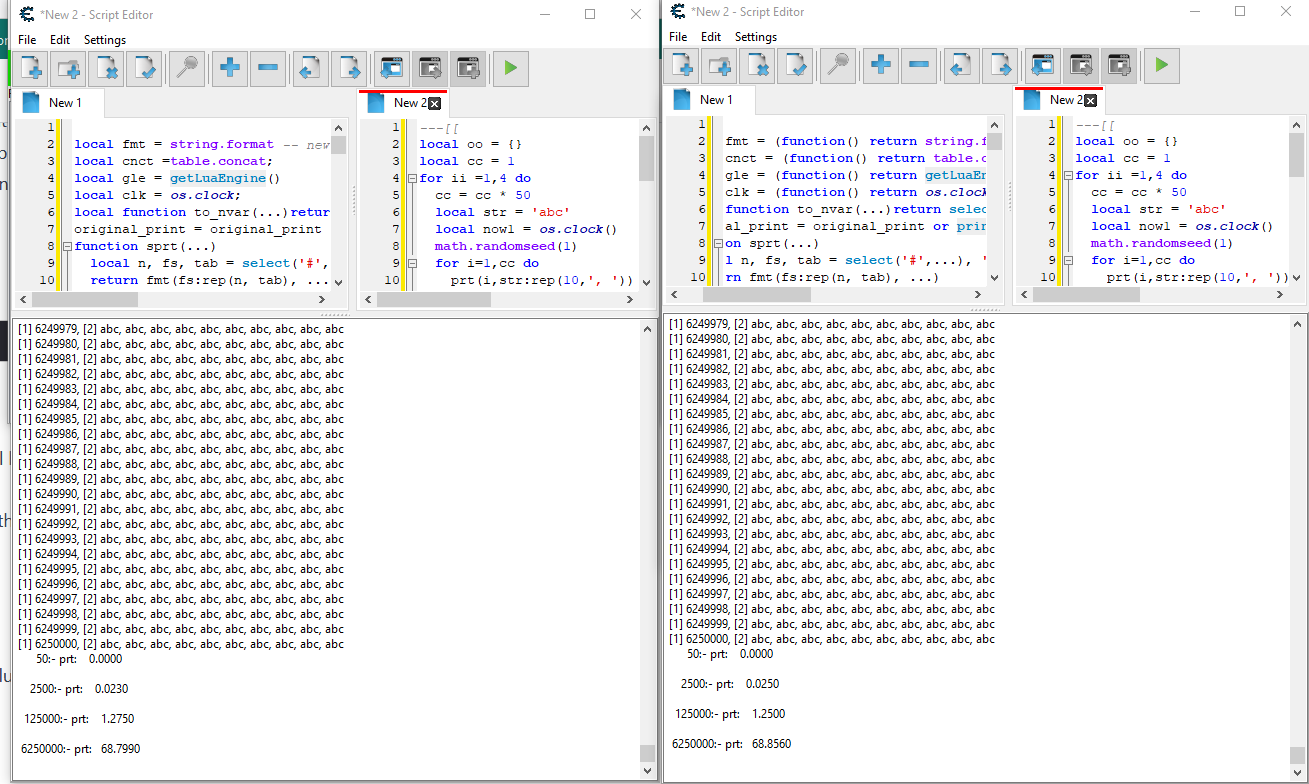Click blue minus icon in right window toolbar

[918, 66]
